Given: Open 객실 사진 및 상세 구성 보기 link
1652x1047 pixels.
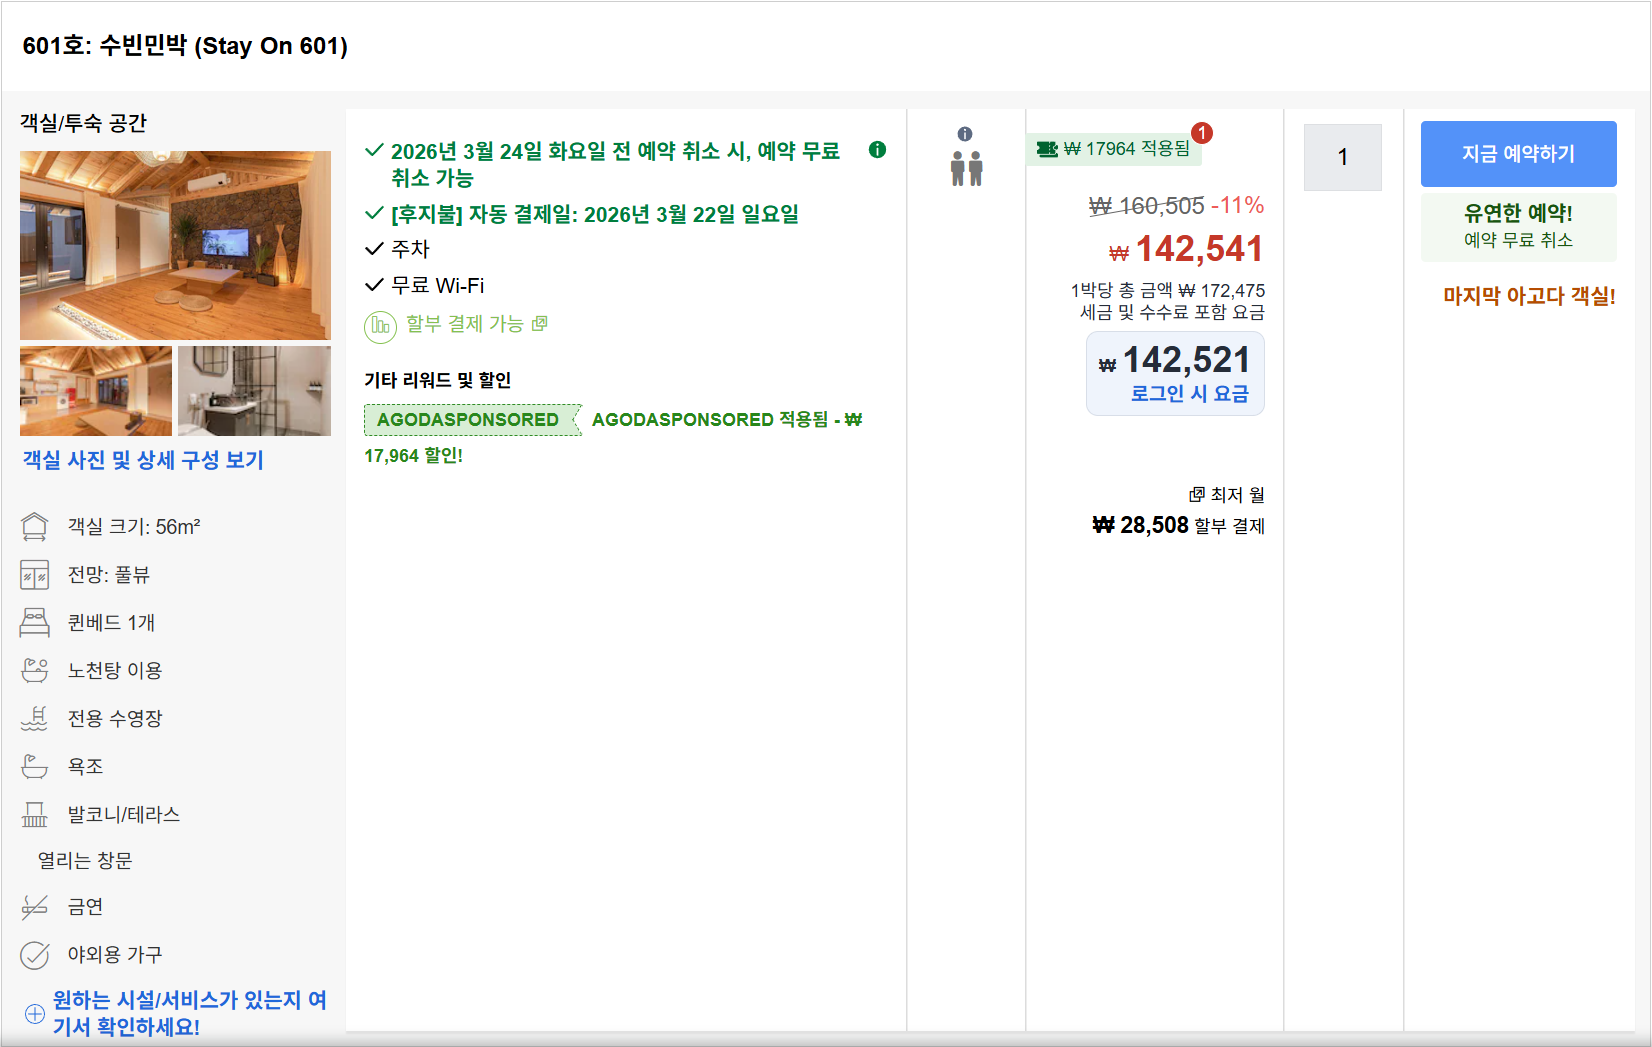Looking at the screenshot, I should pos(143,460).
